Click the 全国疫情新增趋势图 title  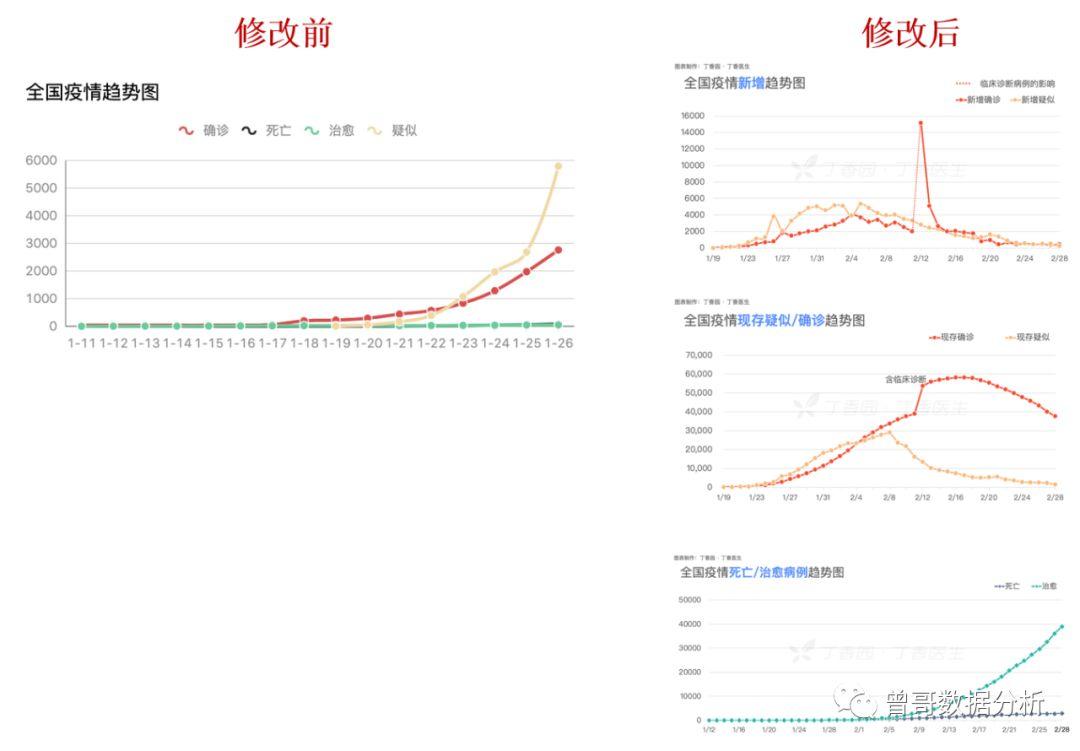(744, 83)
